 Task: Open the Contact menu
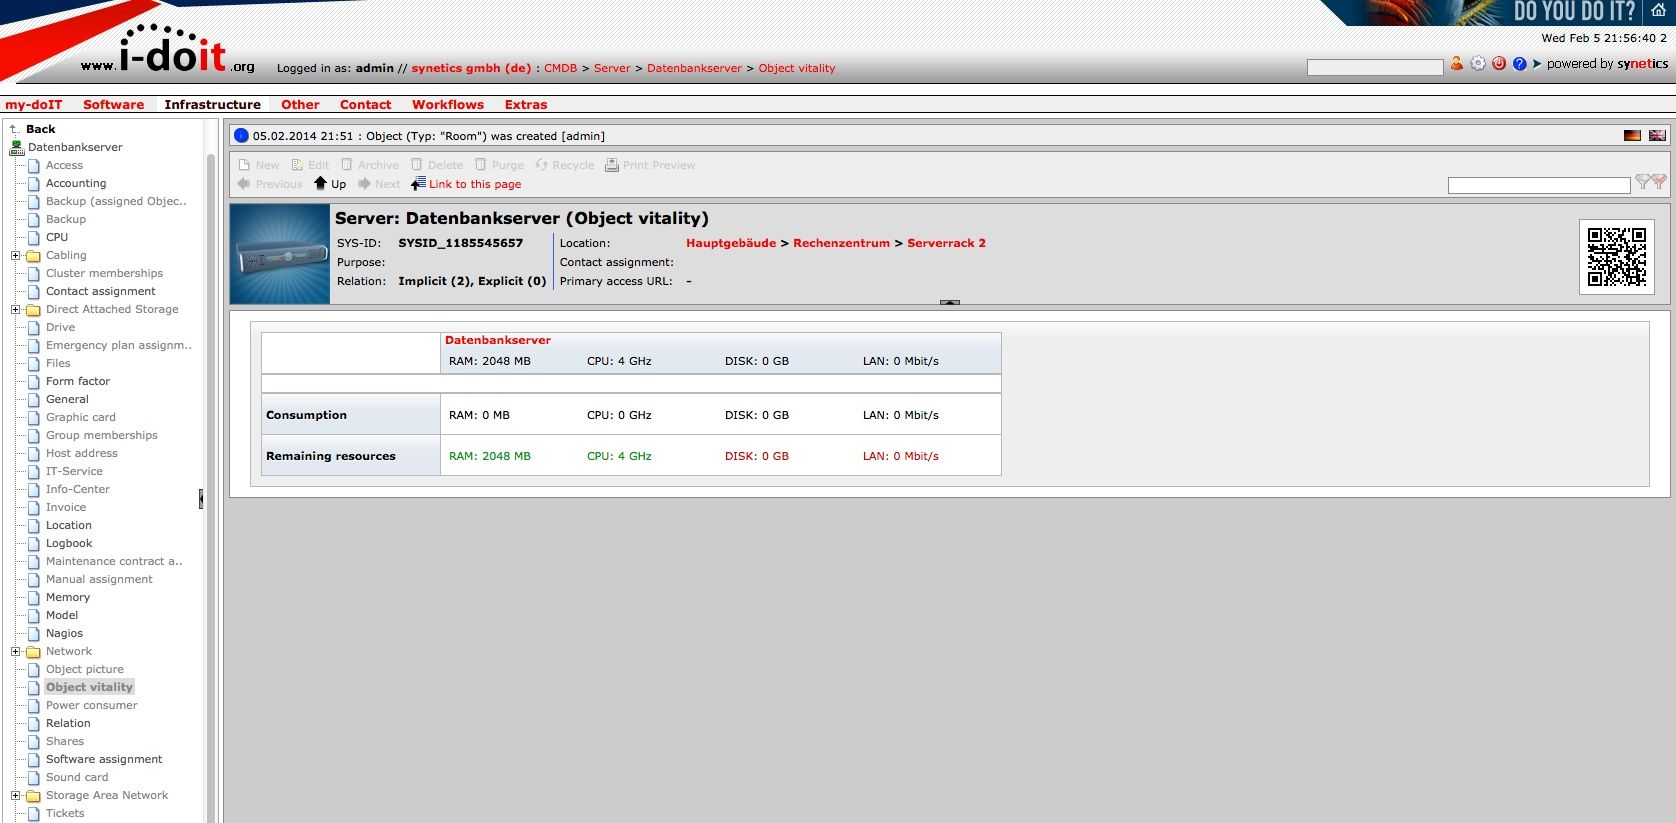(x=365, y=104)
